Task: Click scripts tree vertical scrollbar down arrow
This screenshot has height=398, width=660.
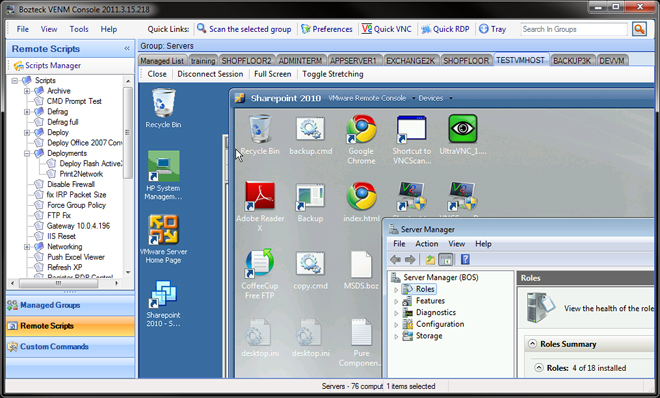Action: point(128,273)
